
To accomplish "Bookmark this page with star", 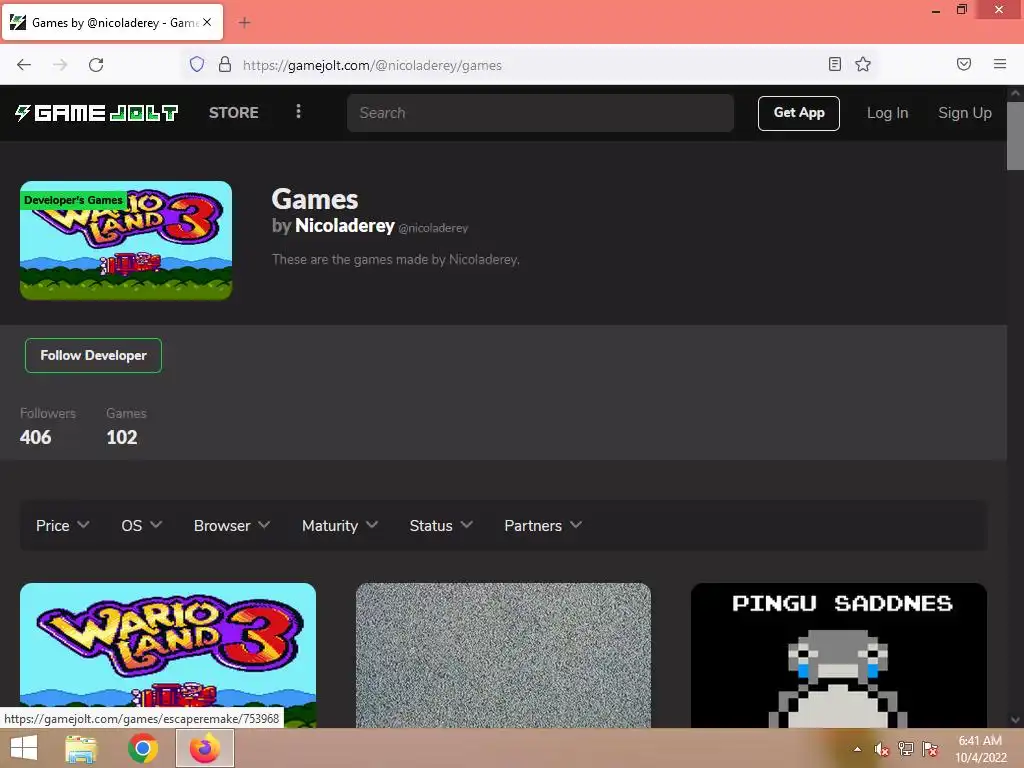I will (x=863, y=64).
